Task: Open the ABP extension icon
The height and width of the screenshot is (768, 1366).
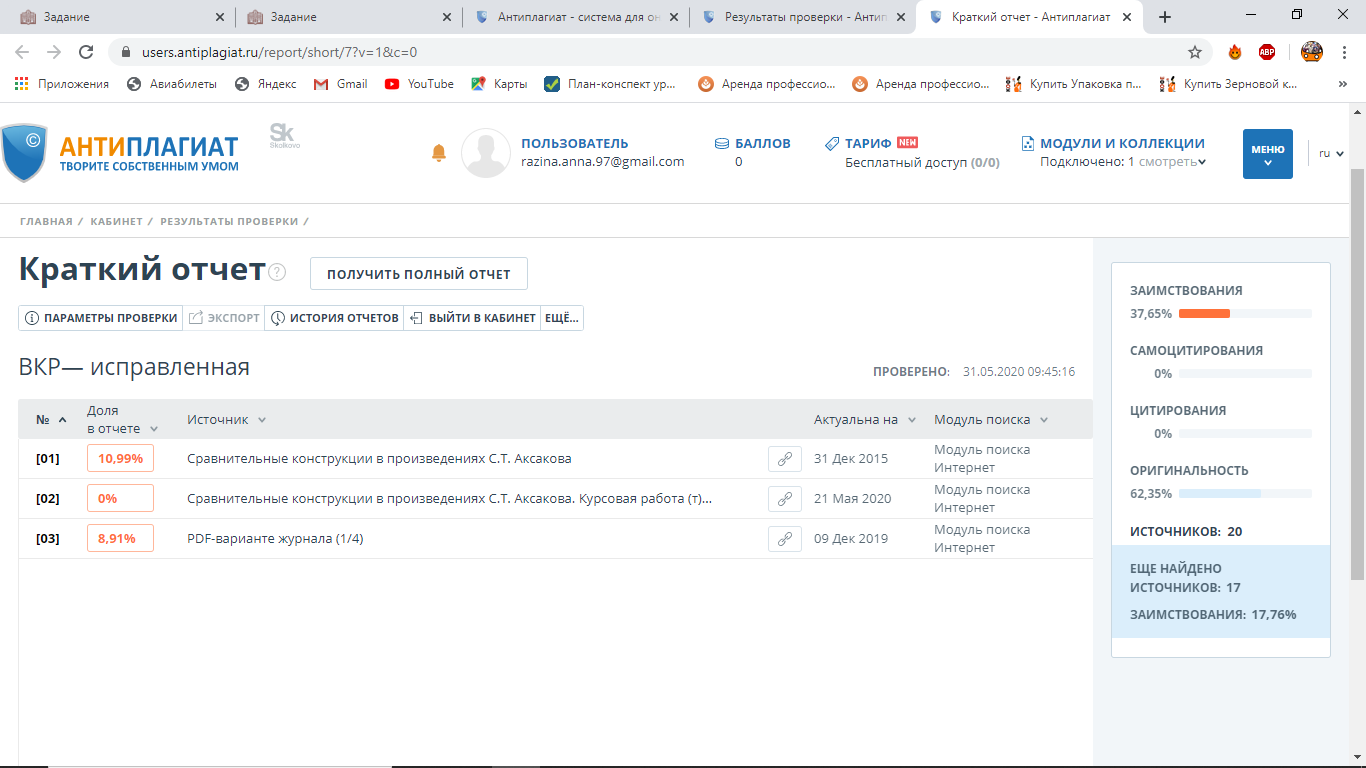Action: click(1267, 52)
